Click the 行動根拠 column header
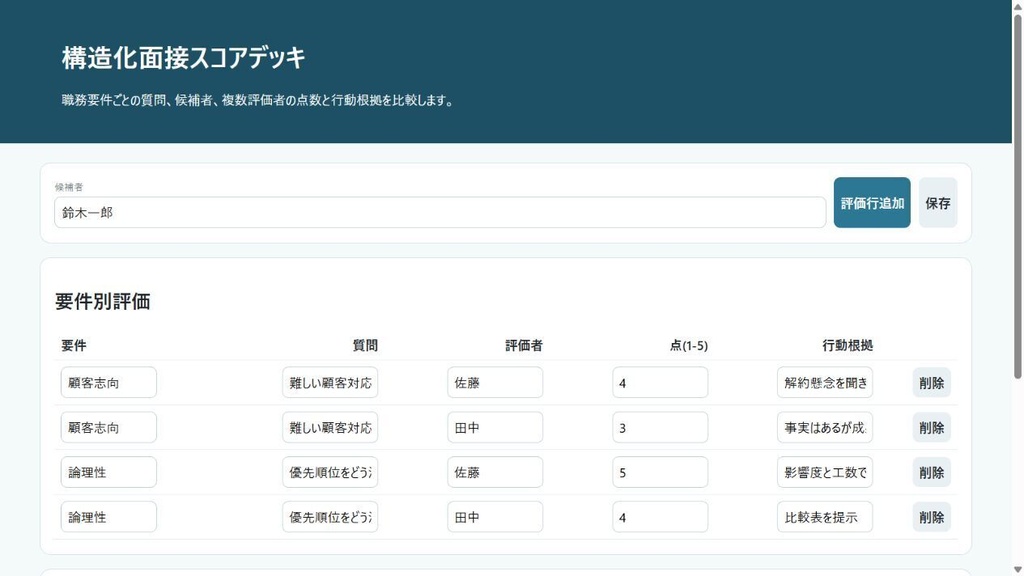The width and height of the screenshot is (1024, 576). point(848,345)
